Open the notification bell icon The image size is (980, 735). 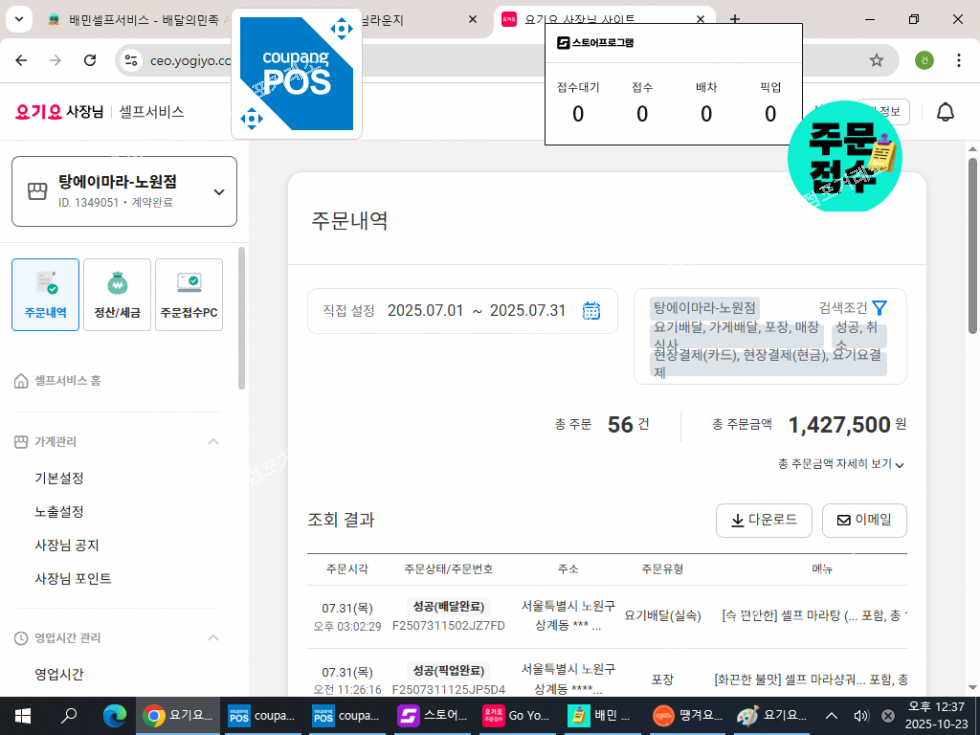(945, 112)
